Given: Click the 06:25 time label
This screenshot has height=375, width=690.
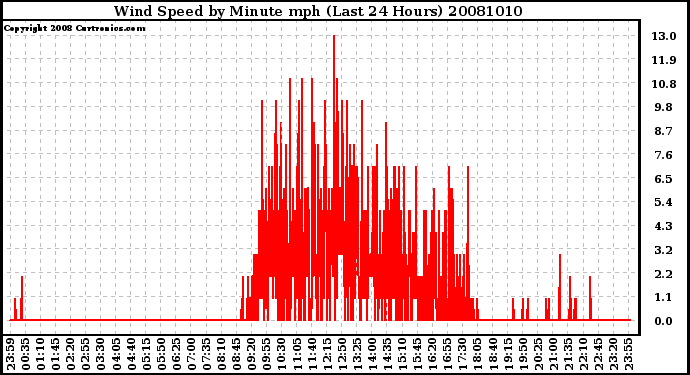Looking at the screenshot, I should pyautogui.click(x=176, y=355).
